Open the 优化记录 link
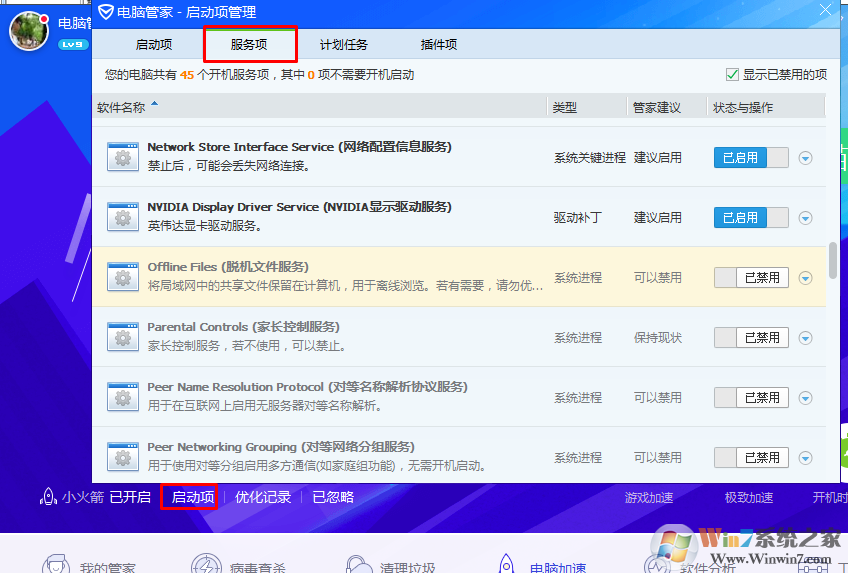 (263, 497)
